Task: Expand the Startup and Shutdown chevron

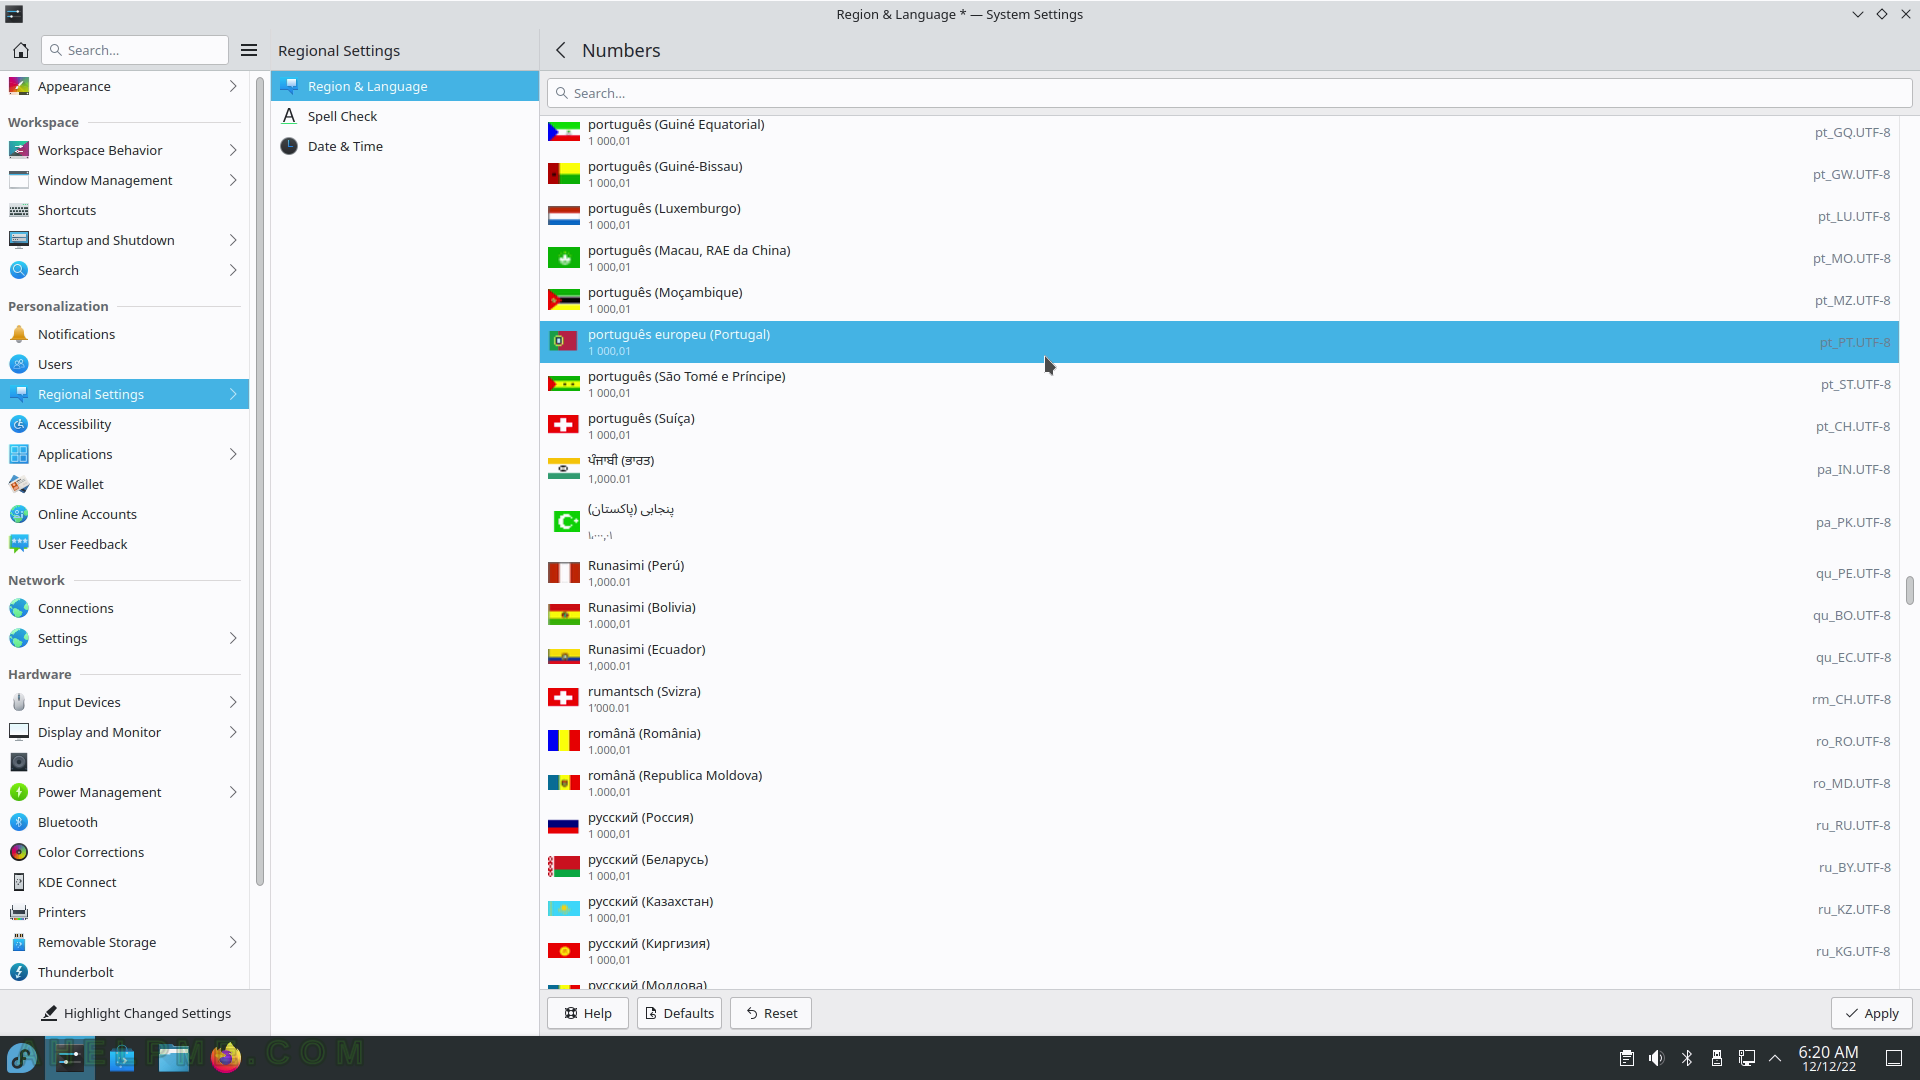Action: coord(233,240)
